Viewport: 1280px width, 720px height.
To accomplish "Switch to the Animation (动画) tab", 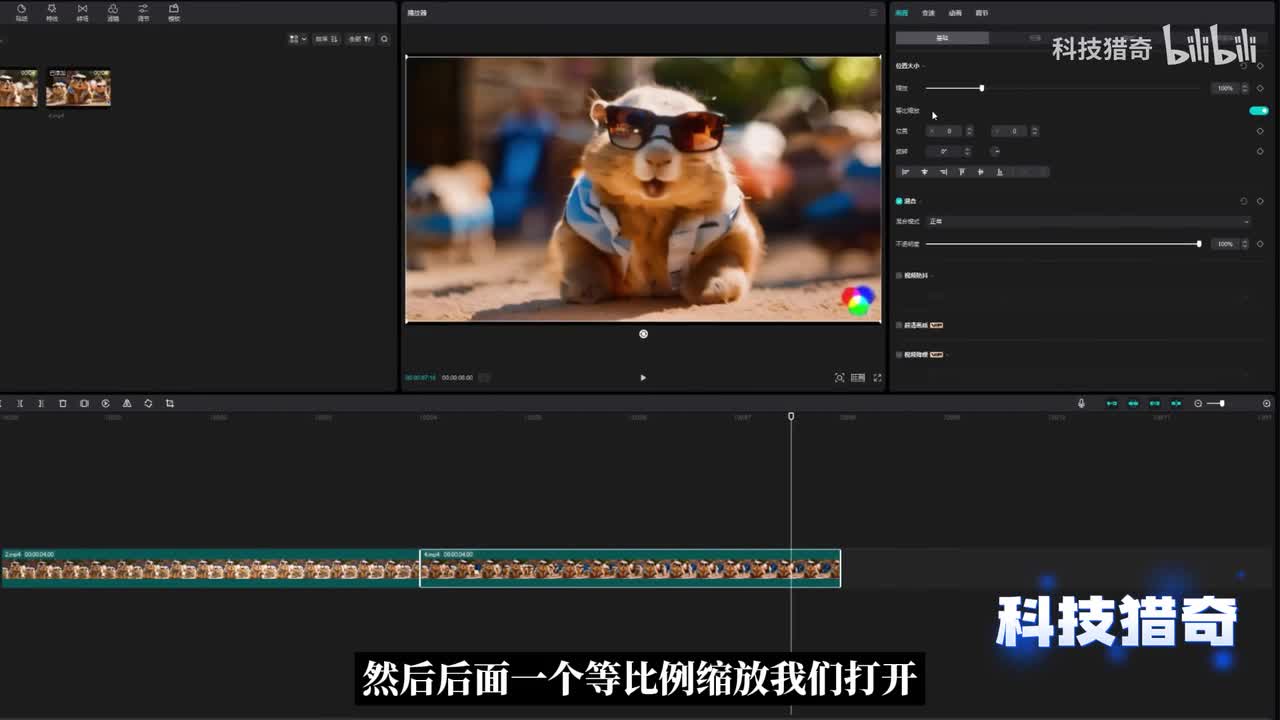I will 955,13.
